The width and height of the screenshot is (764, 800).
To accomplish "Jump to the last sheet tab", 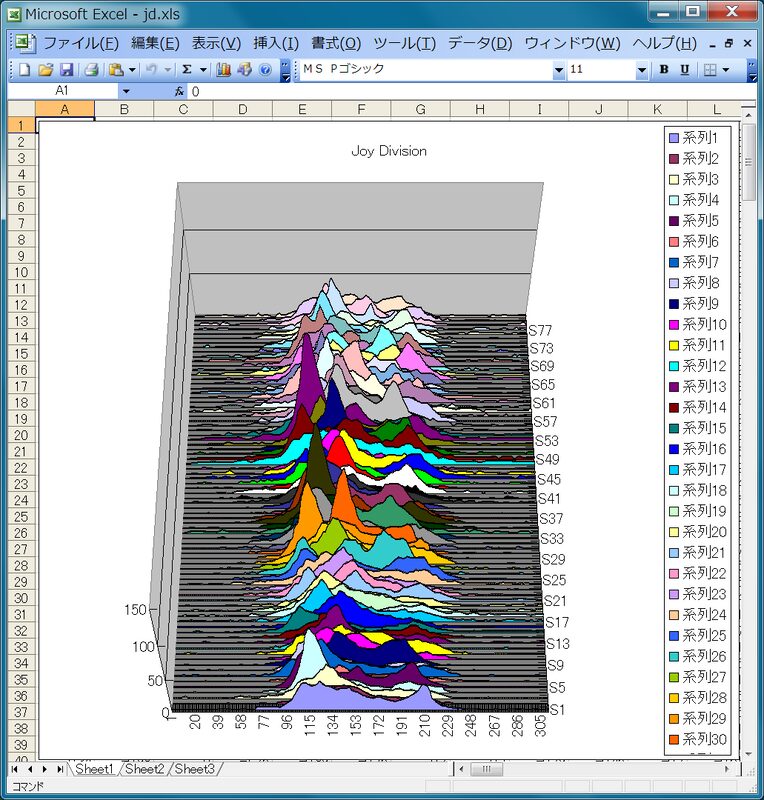I will (x=60, y=769).
